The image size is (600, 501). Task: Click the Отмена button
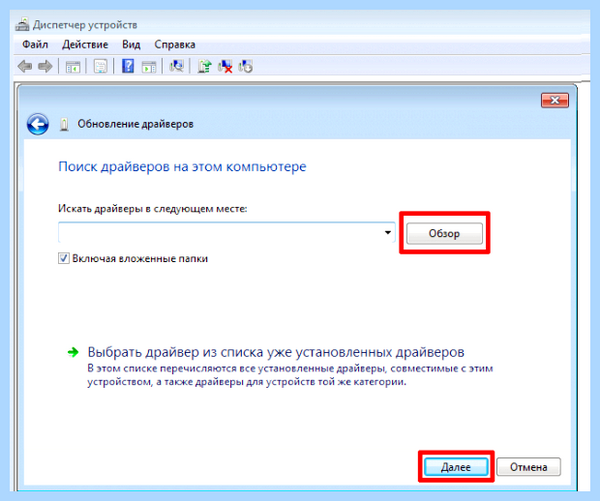click(528, 467)
